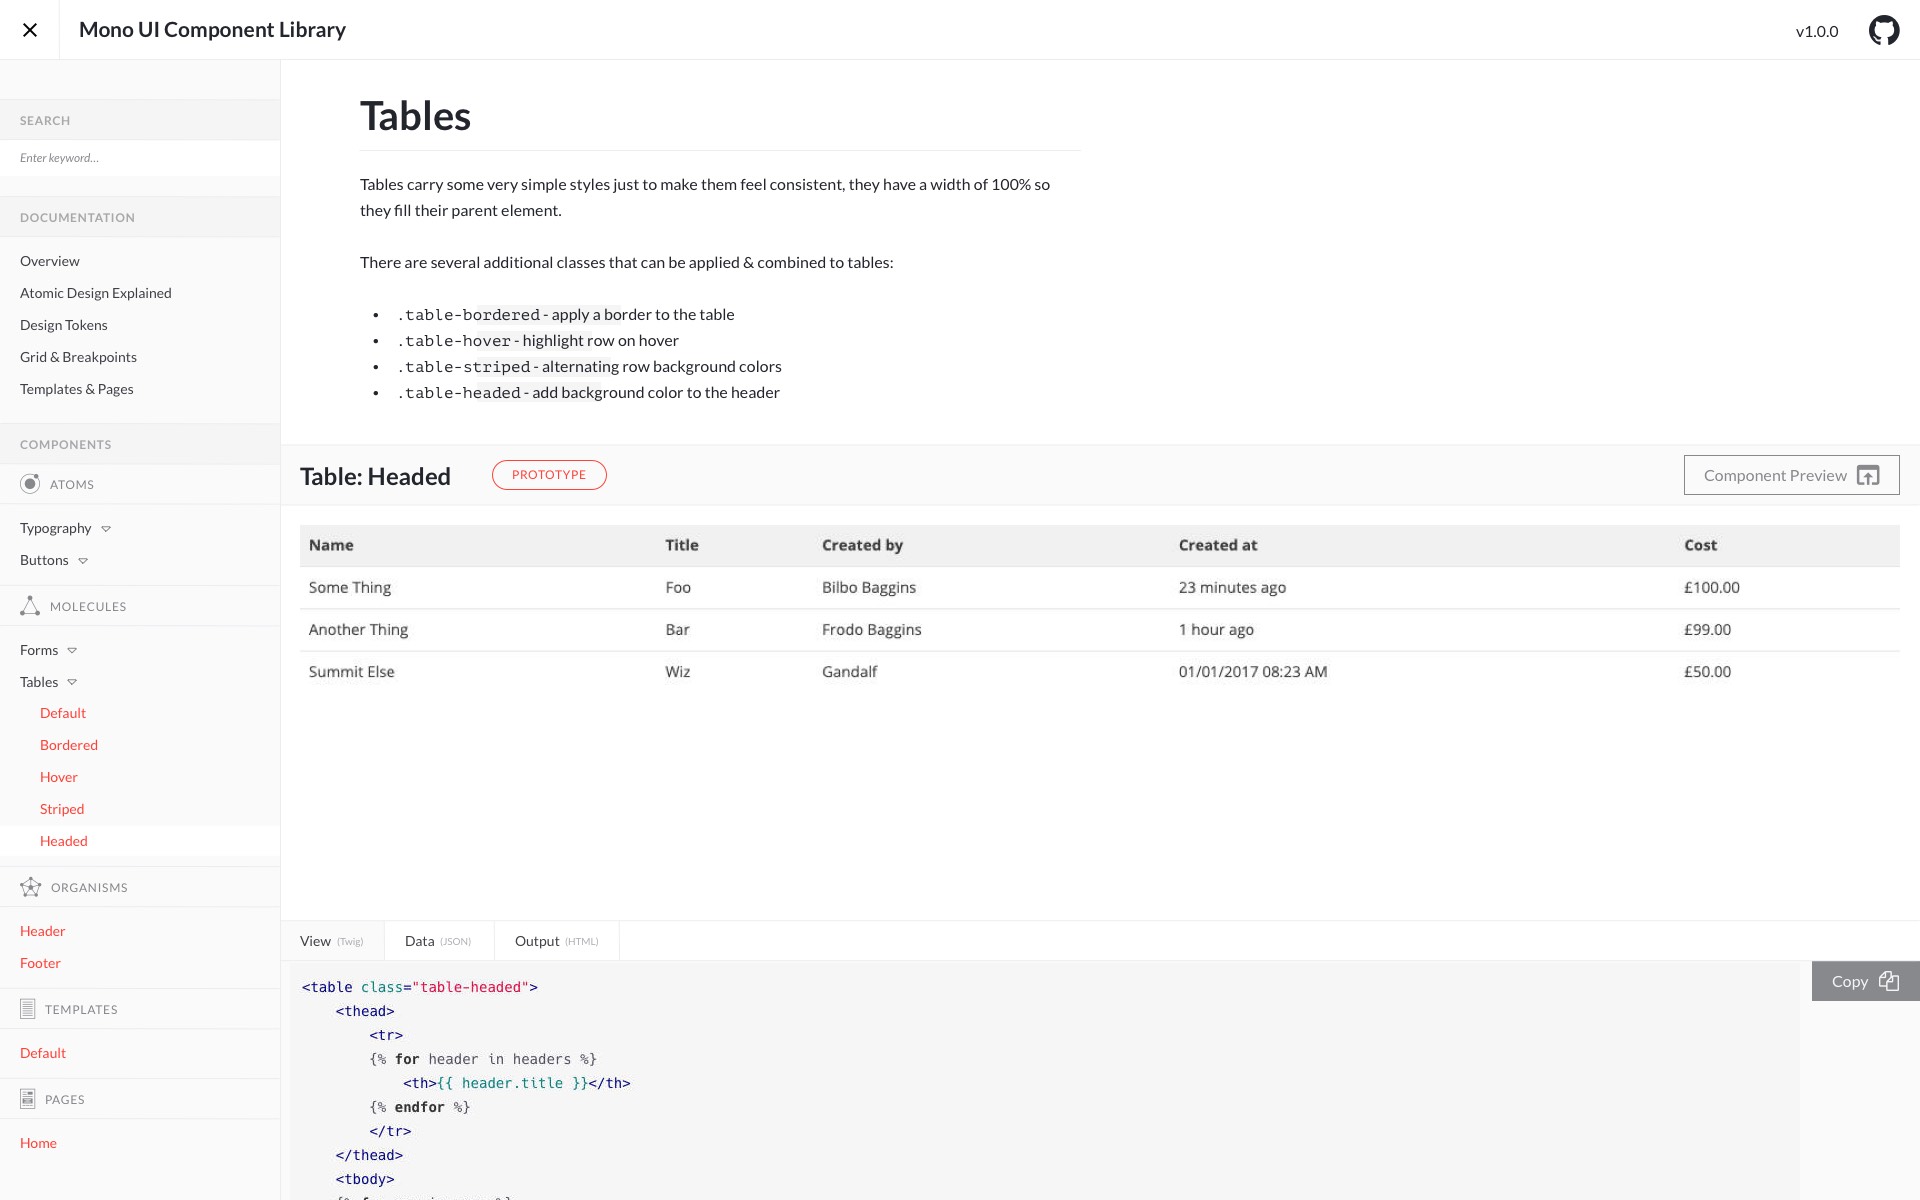
Task: Expand the Buttons dropdown arrow
Action: 83,560
